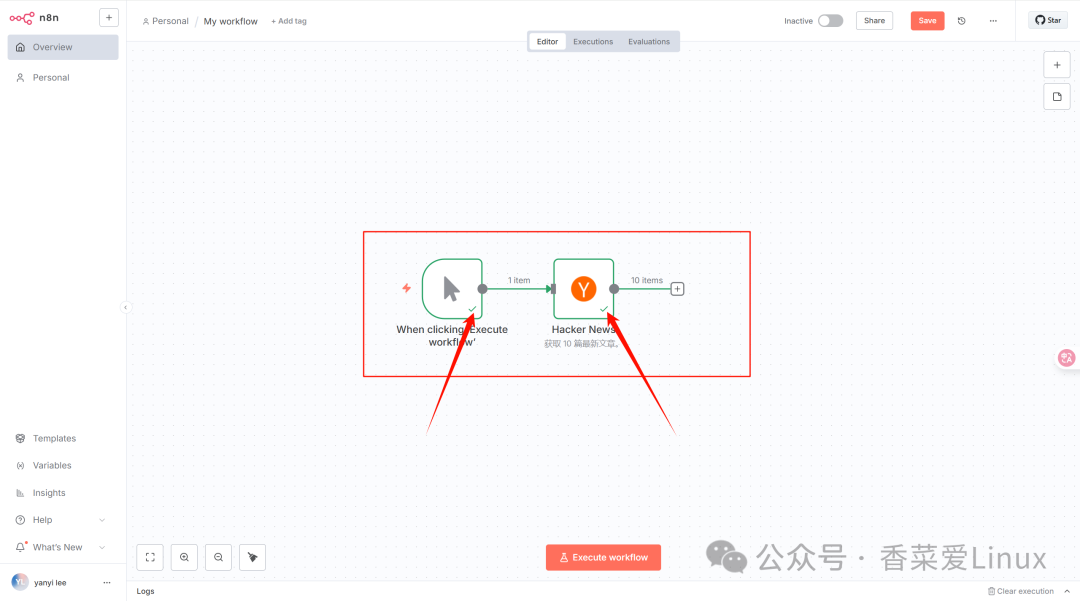
Task: Click the trigger node's output connector dot
Action: (x=483, y=289)
